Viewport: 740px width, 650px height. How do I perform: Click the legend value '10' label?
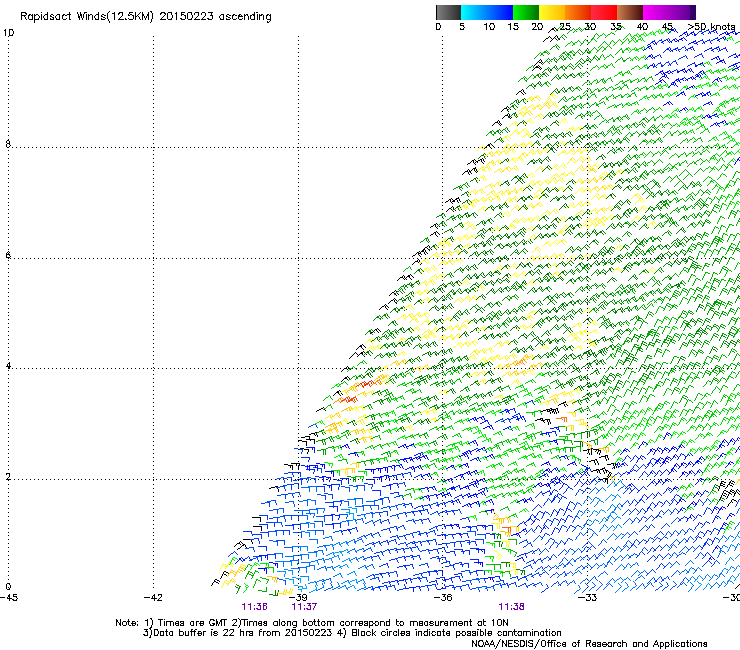pyautogui.click(x=489, y=26)
